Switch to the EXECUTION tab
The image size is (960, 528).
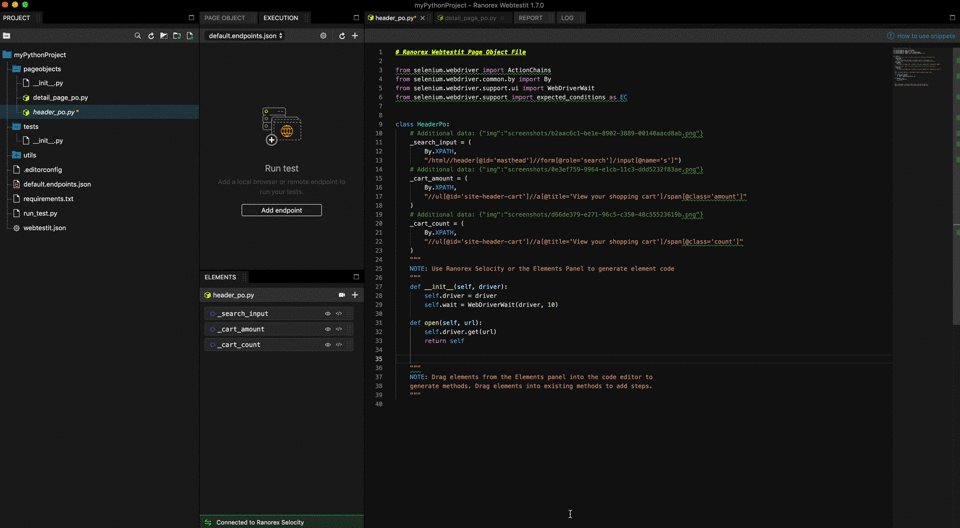[x=280, y=18]
